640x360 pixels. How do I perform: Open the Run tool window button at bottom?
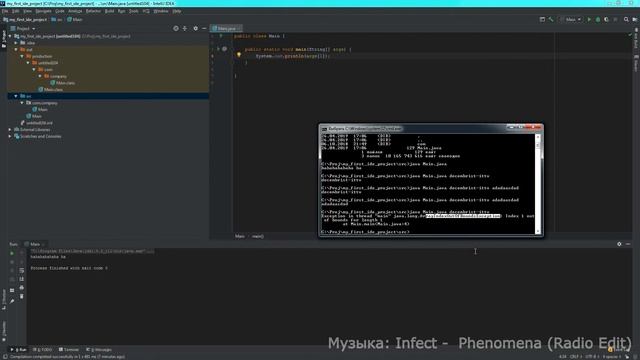(19, 350)
